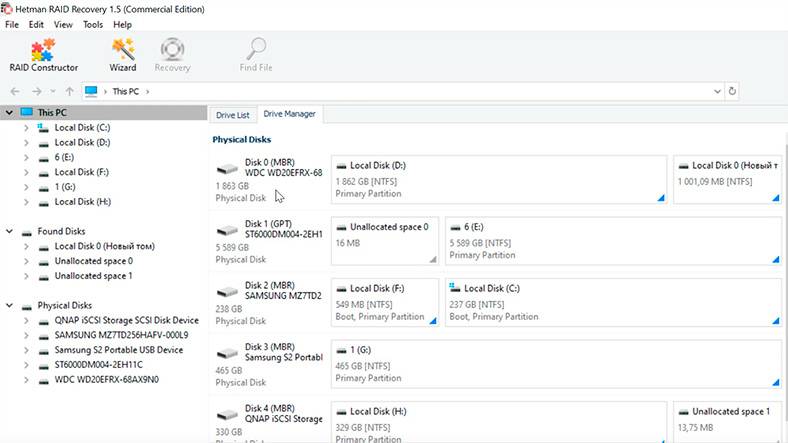Select 1 (G:) partition block

click(x=556, y=364)
